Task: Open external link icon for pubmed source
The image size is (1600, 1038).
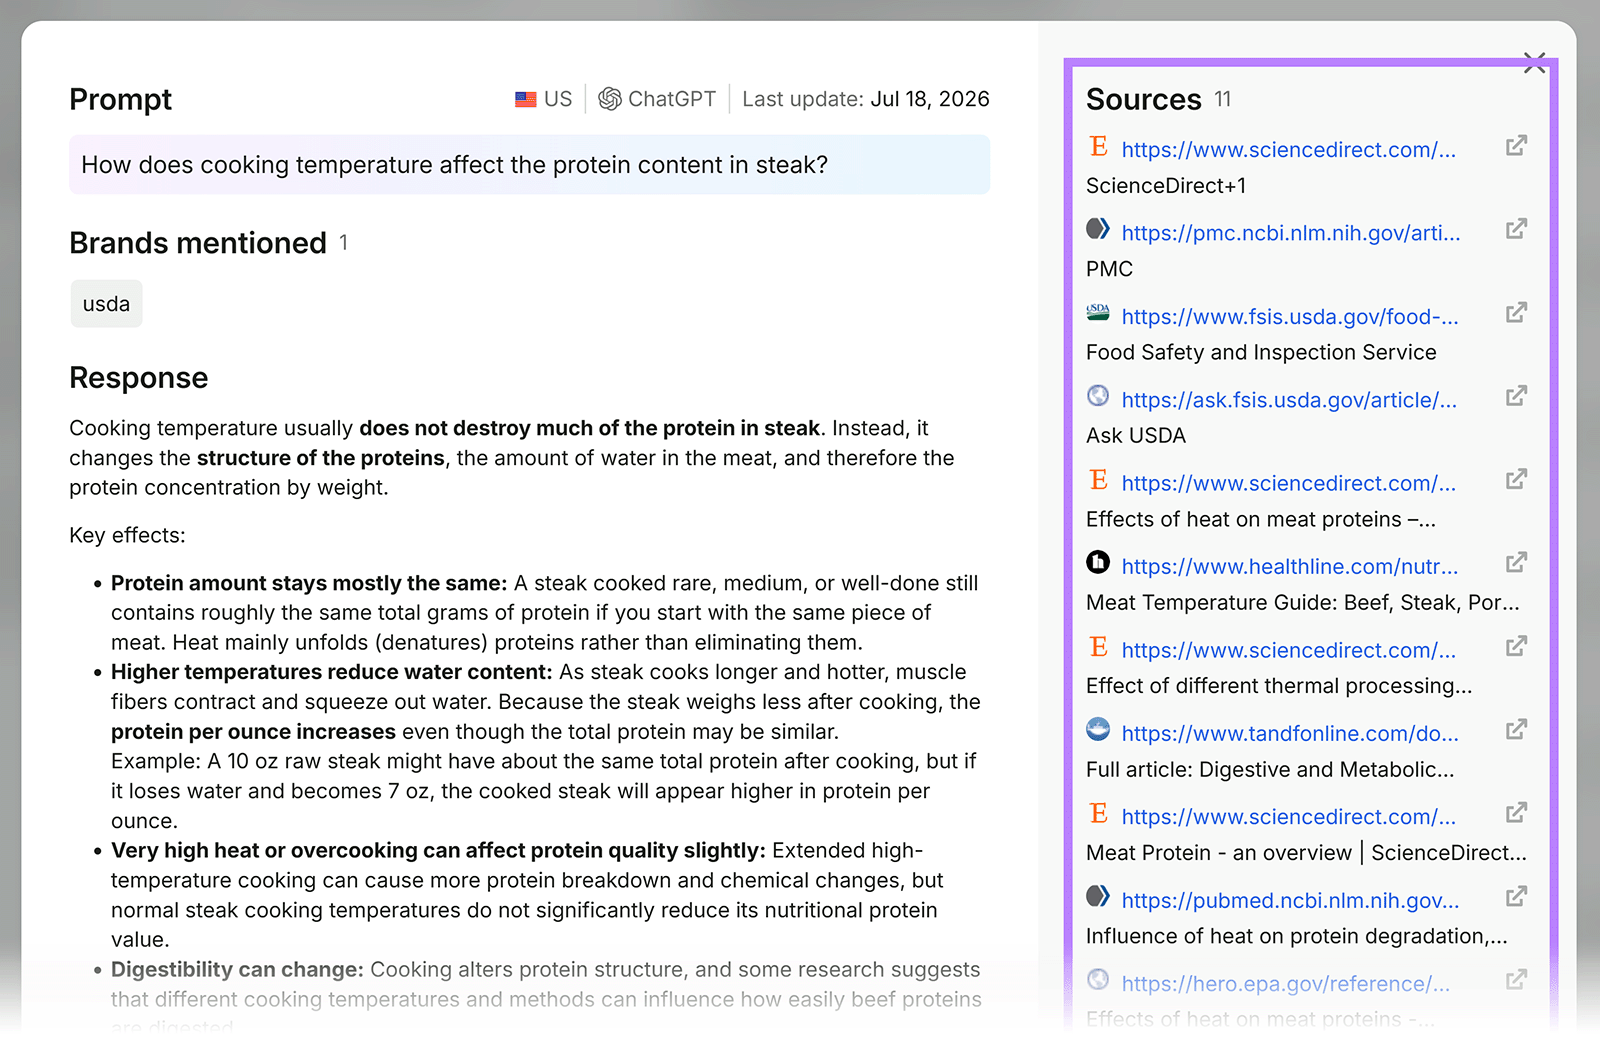Action: (x=1516, y=896)
